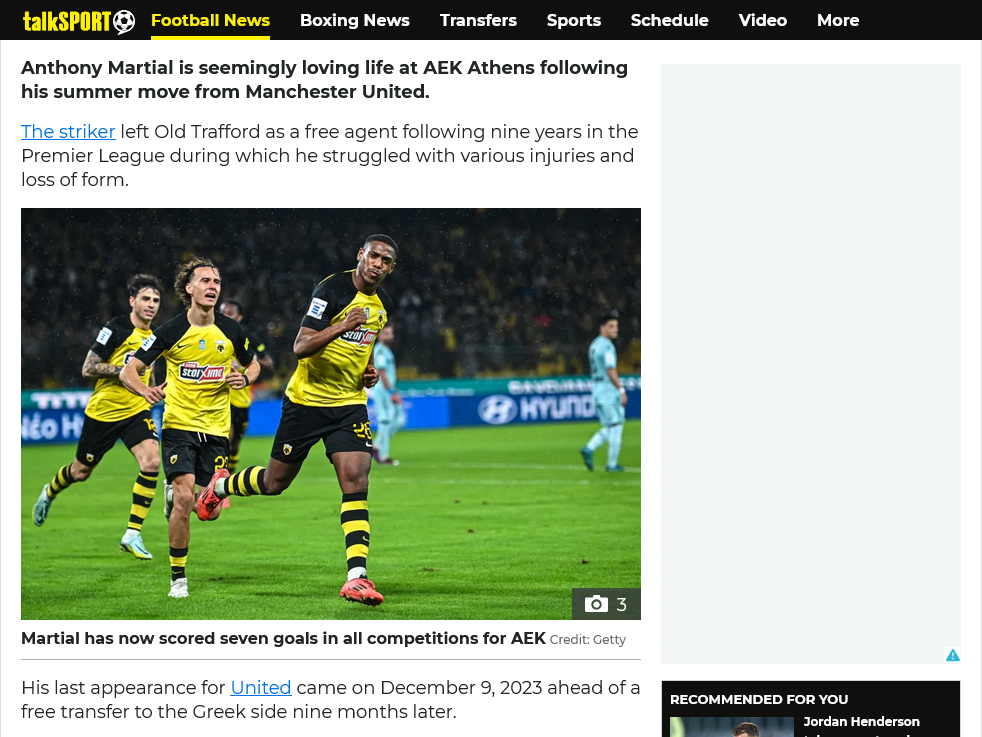982x737 pixels.
Task: Open the 'United' hyperlink
Action: [x=261, y=688]
